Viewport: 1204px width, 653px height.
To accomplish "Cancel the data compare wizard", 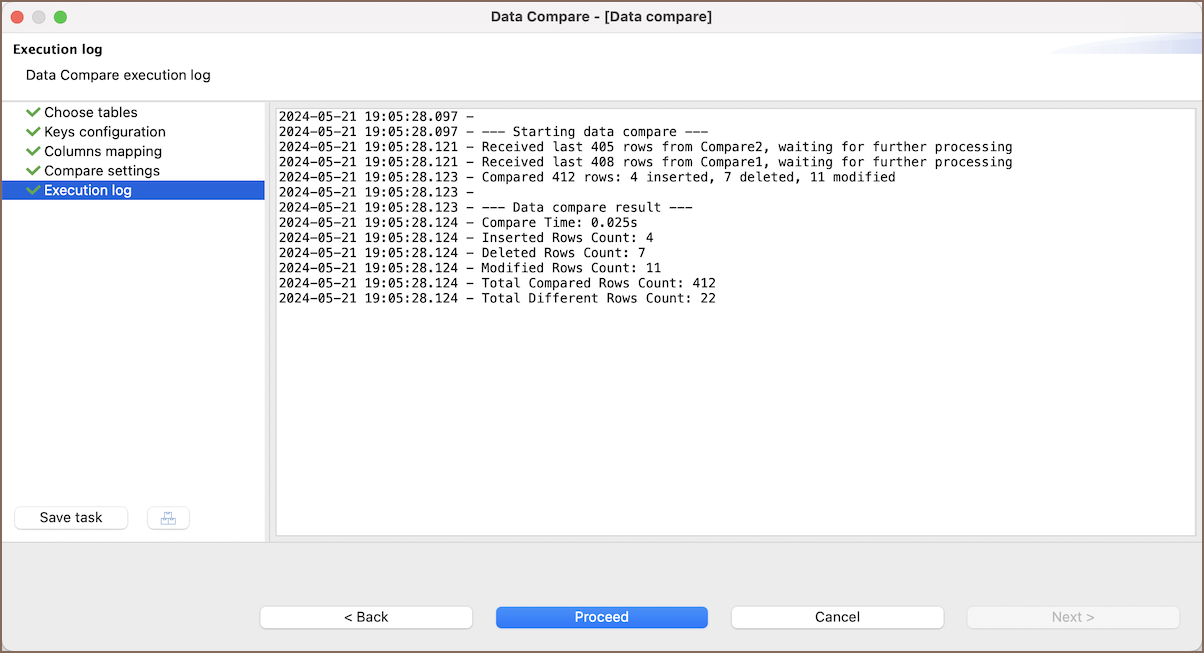I will coord(837,617).
